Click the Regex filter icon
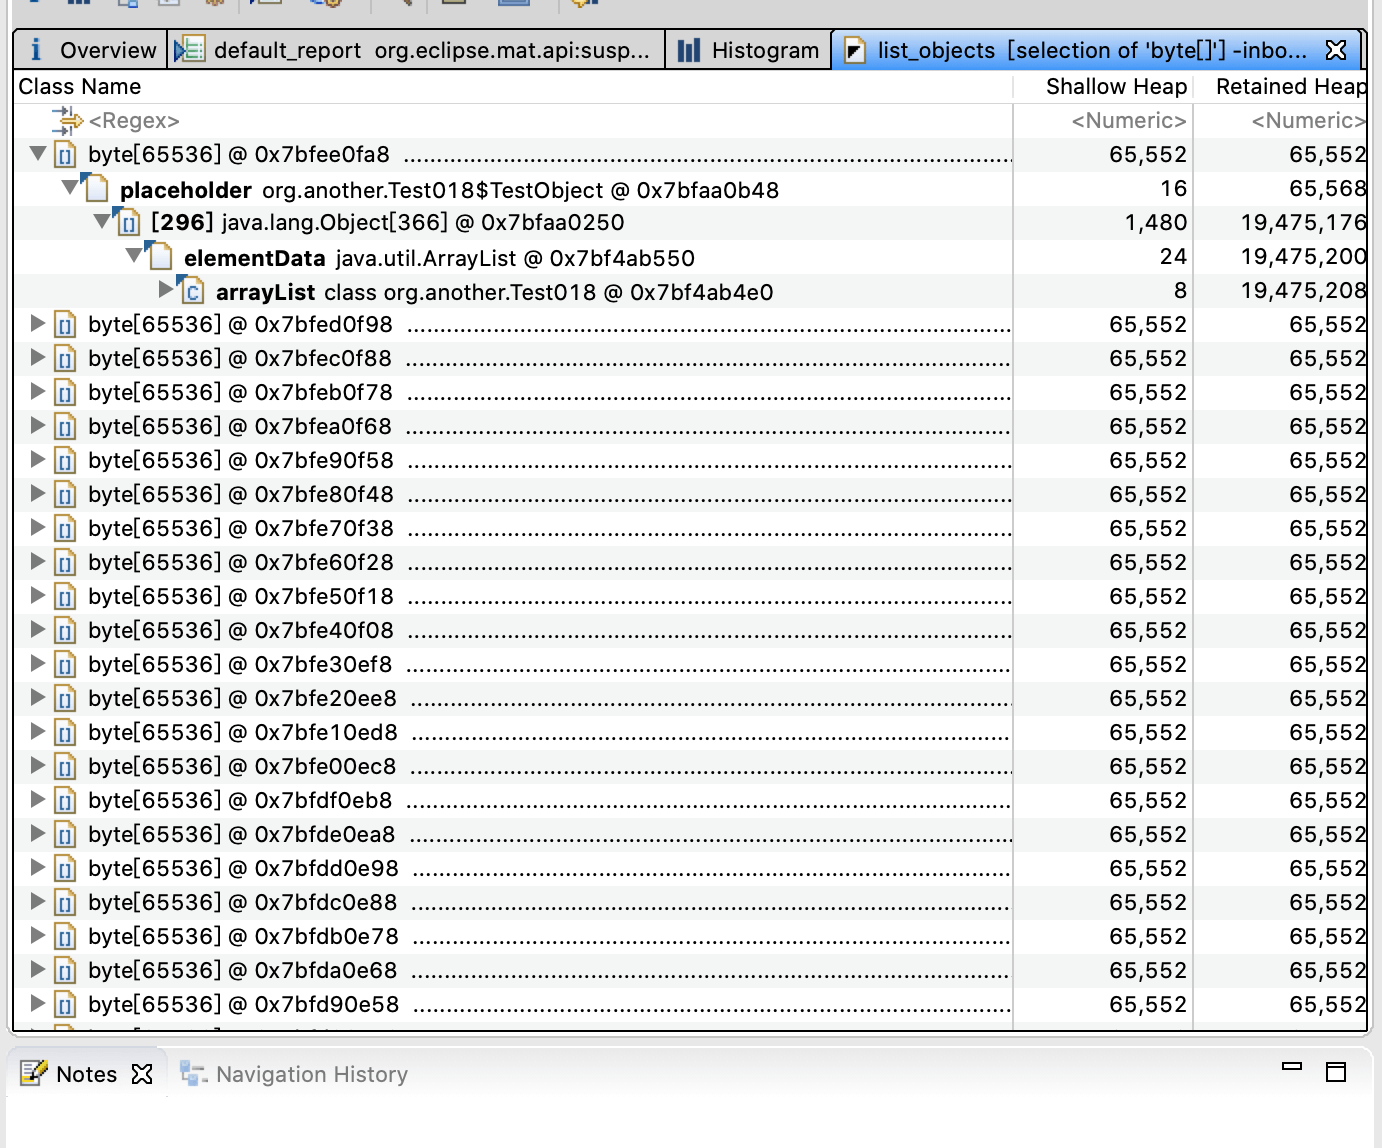Viewport: 1388px width, 1148px height. click(67, 121)
